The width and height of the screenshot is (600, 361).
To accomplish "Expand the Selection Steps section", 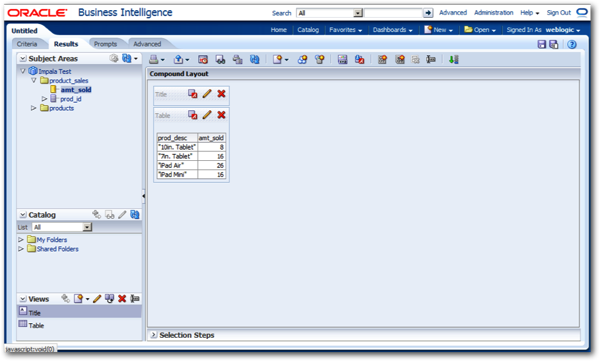I will [154, 335].
